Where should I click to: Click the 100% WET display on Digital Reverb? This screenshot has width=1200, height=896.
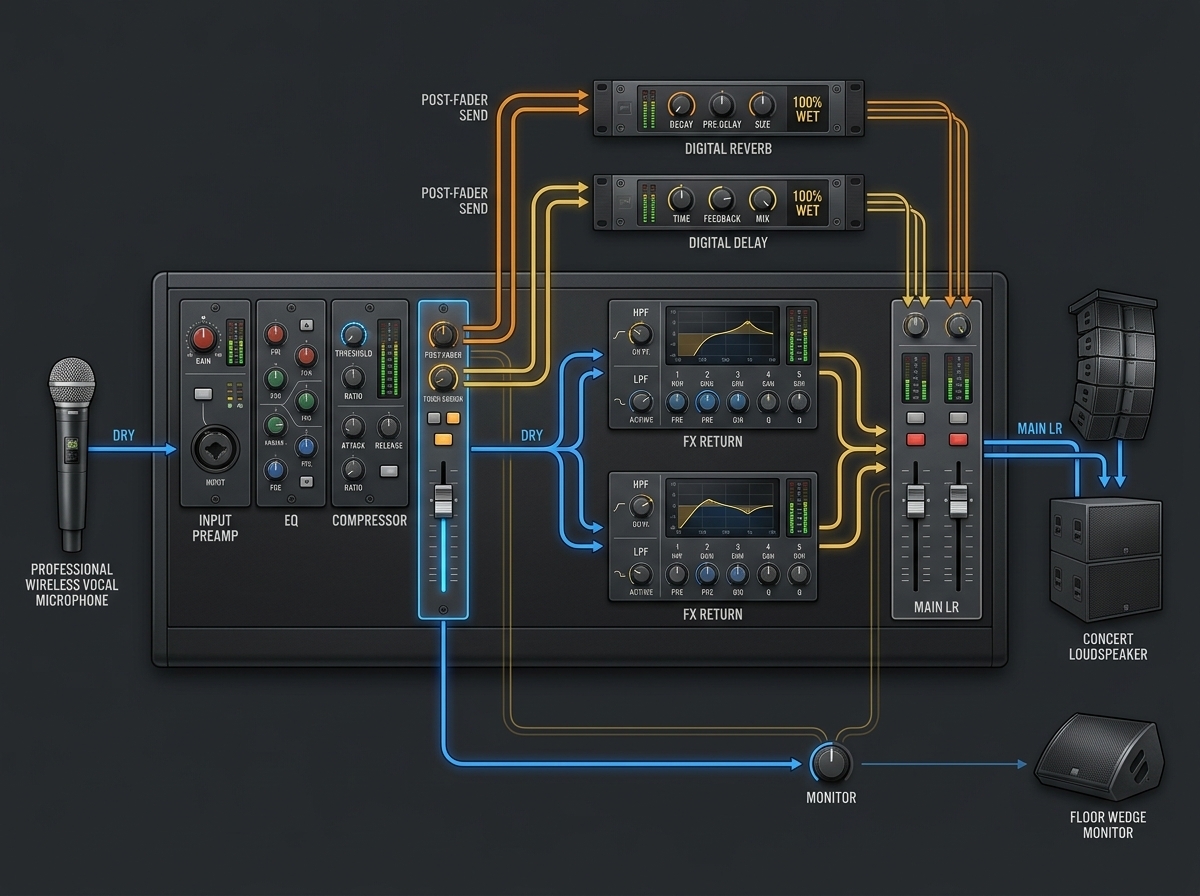click(x=807, y=109)
